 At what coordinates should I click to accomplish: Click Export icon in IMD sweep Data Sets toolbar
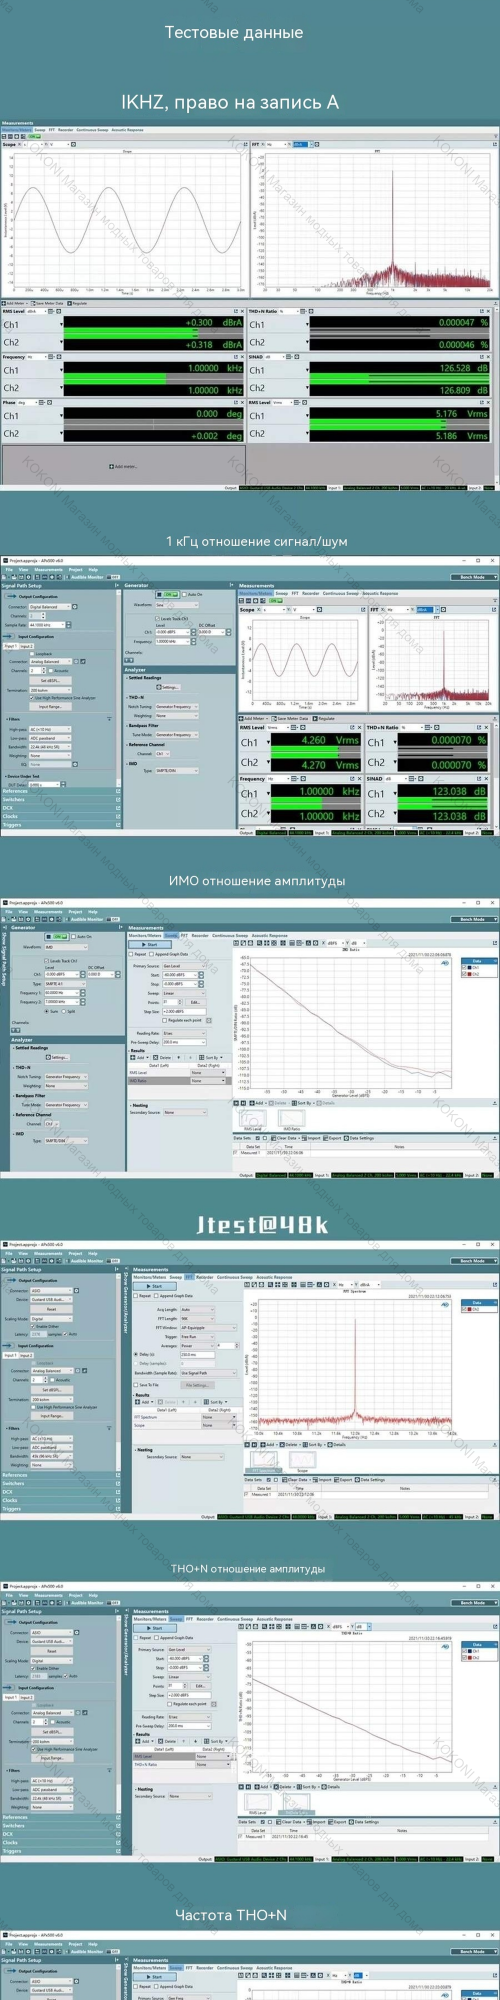[x=326, y=1138]
